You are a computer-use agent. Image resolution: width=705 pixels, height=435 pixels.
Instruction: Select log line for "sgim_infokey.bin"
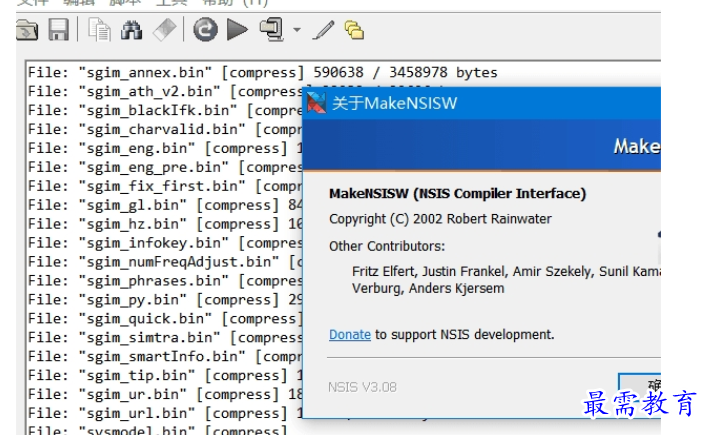click(165, 243)
